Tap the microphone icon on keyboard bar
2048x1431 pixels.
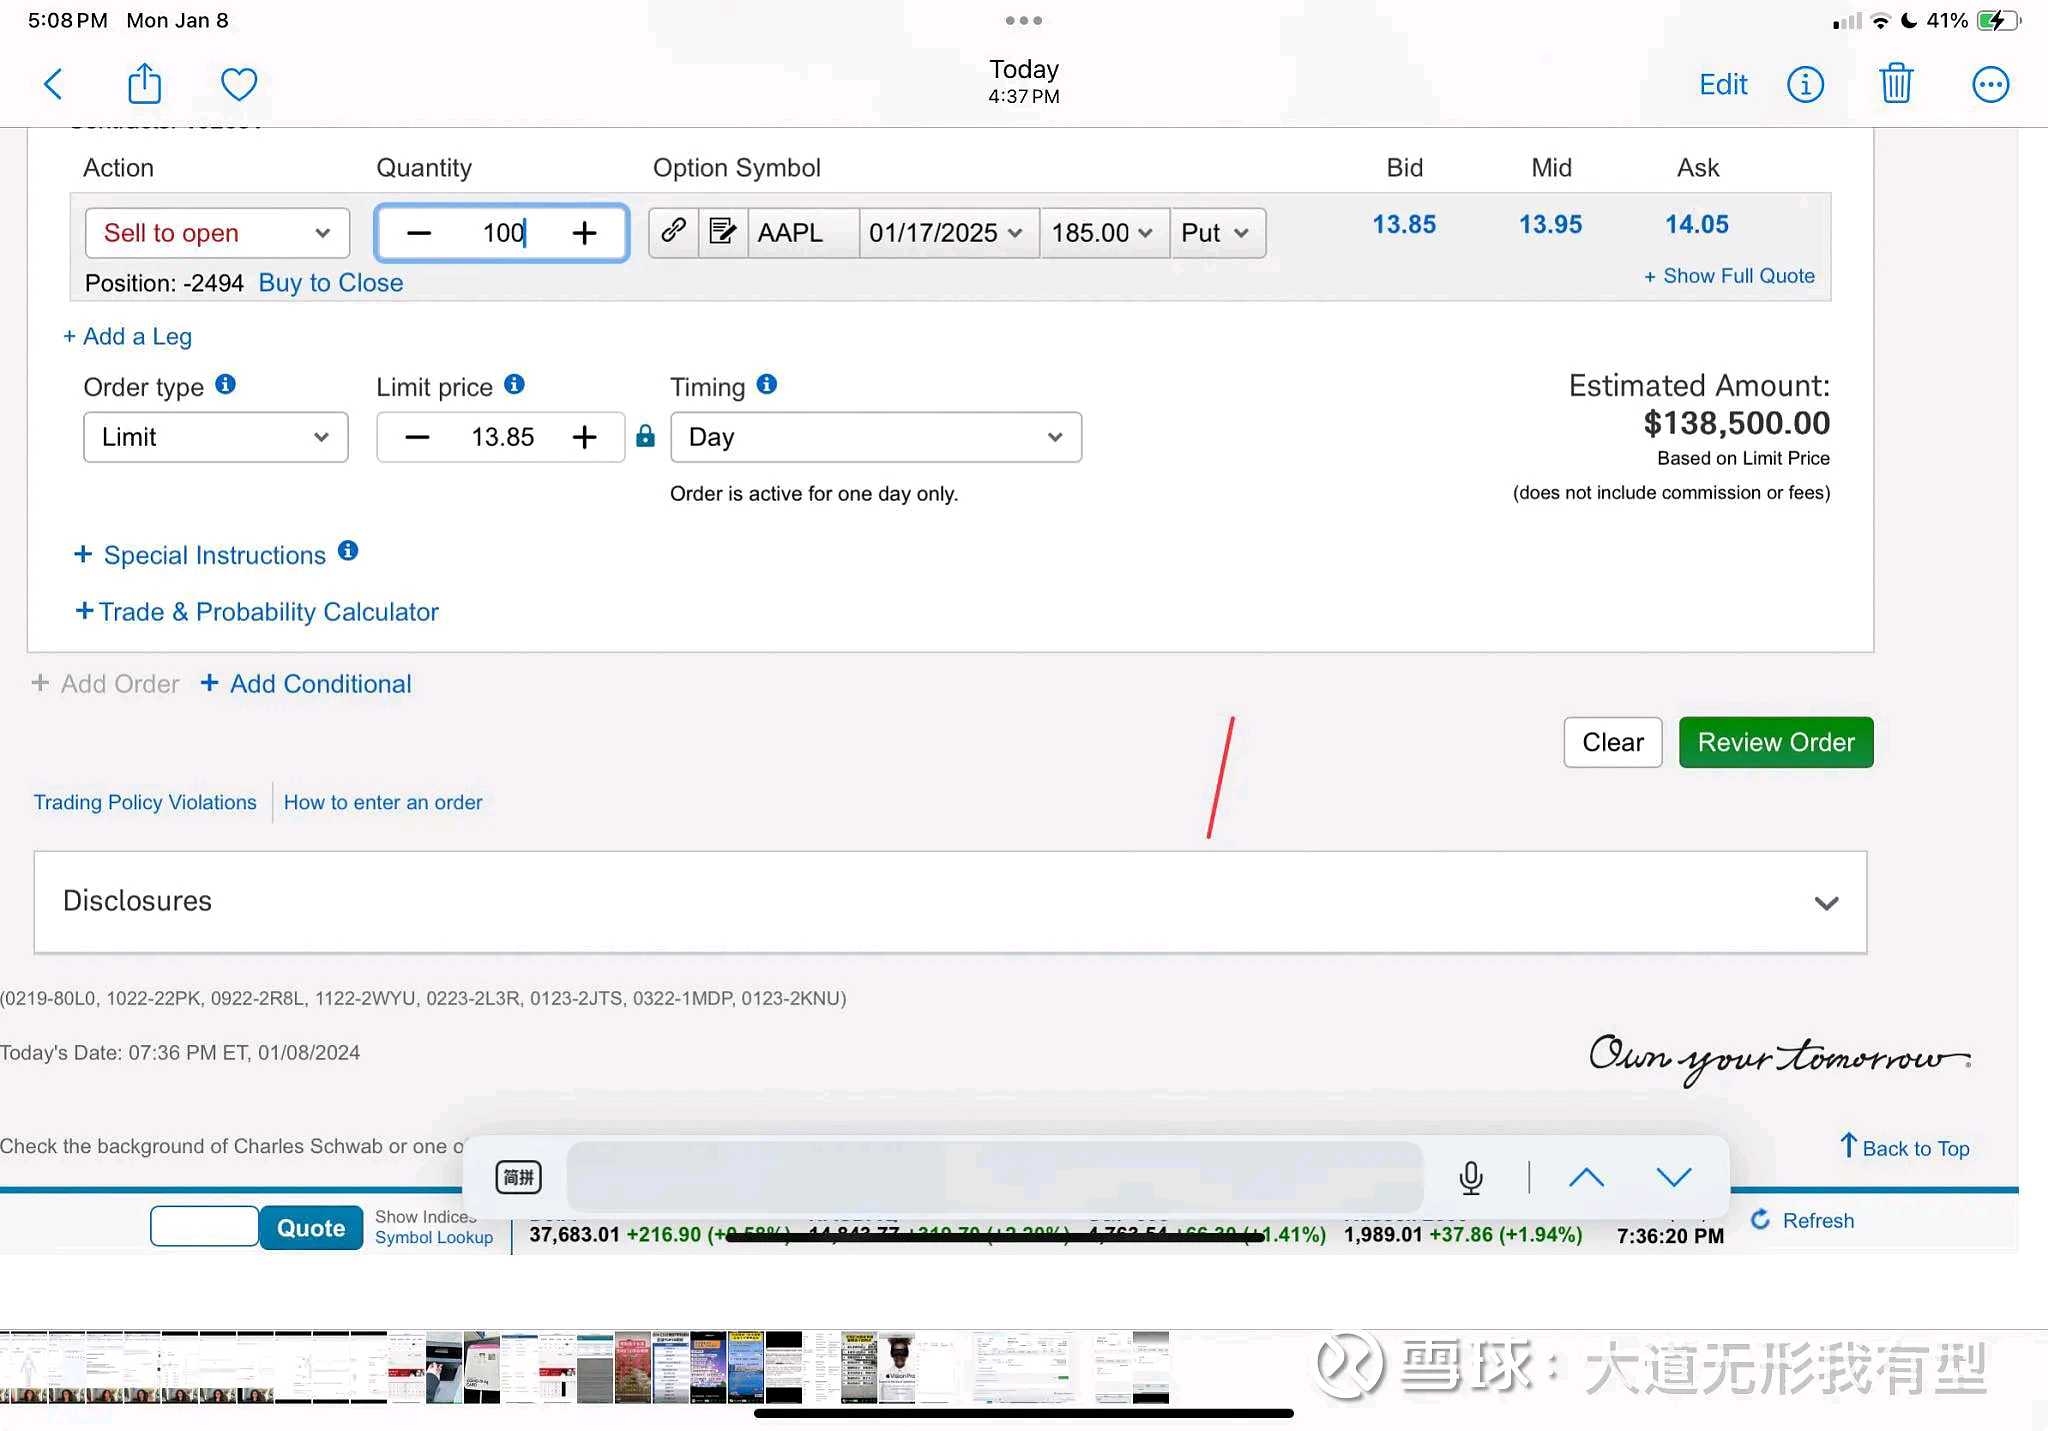click(1470, 1177)
